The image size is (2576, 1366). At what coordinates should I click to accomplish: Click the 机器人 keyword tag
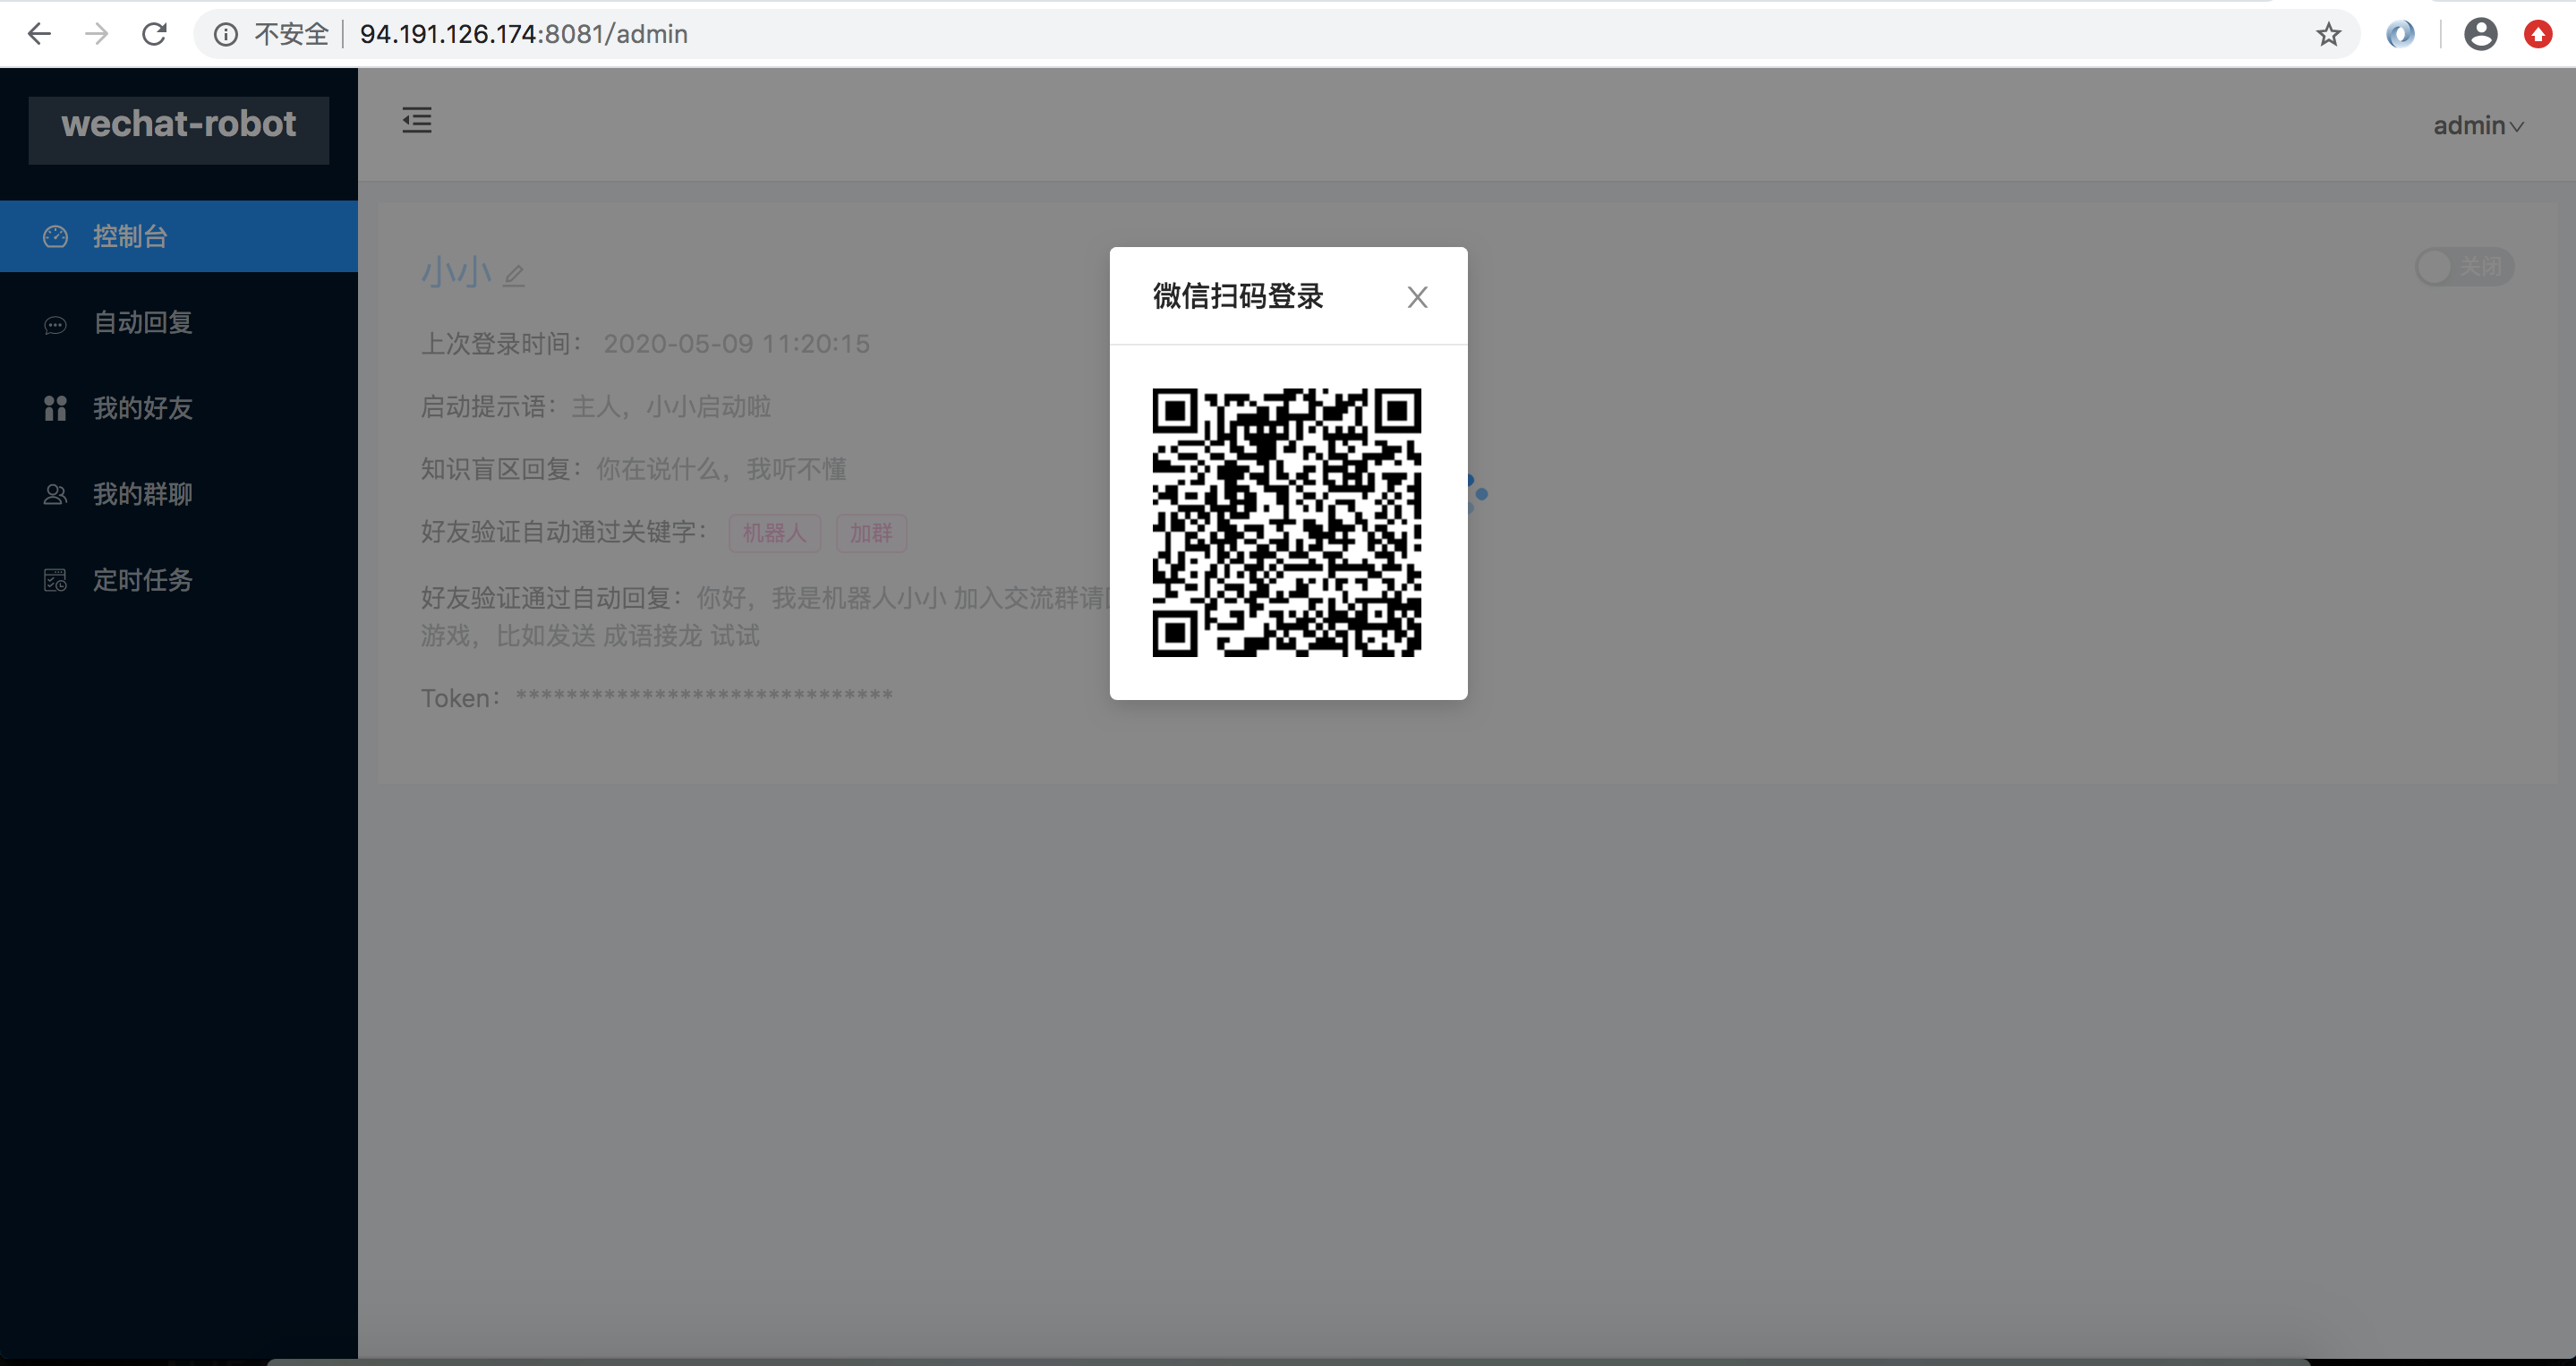(774, 533)
